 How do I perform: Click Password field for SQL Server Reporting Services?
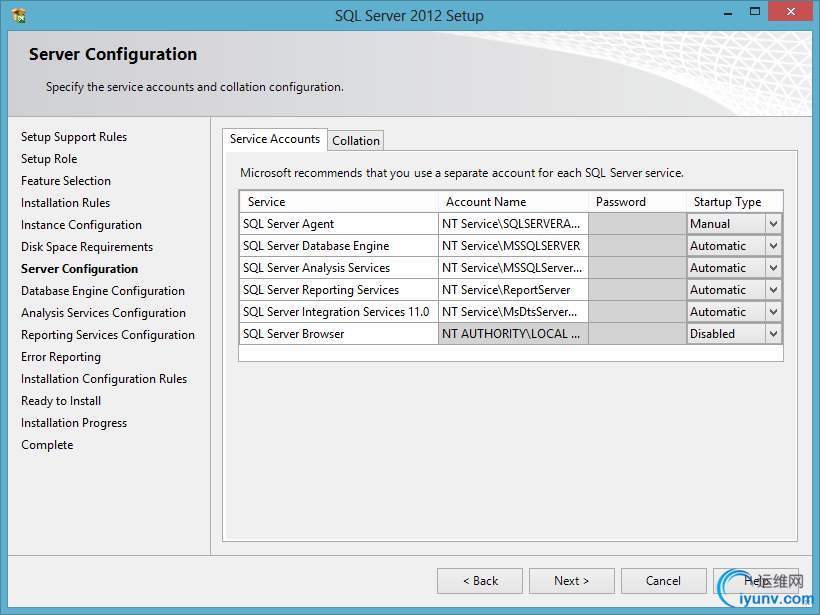637,290
